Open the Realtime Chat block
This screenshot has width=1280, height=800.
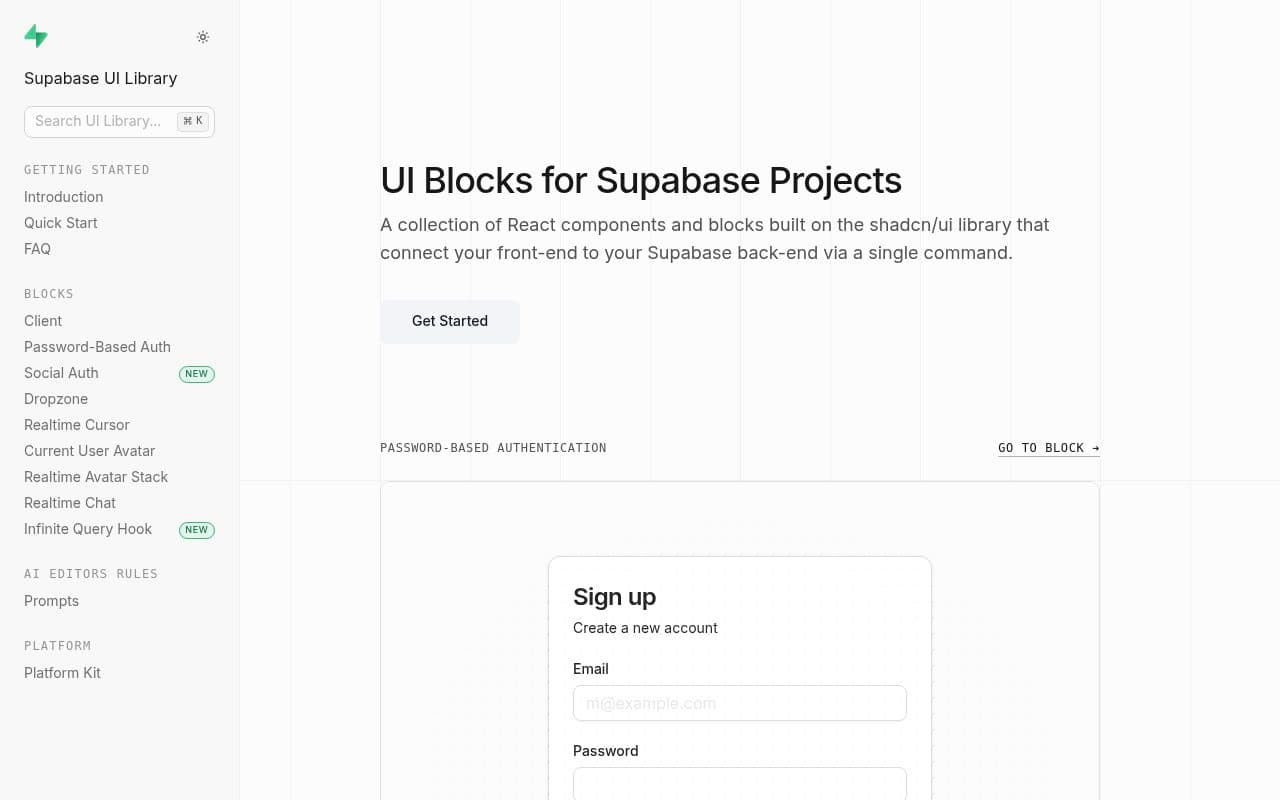(69, 503)
